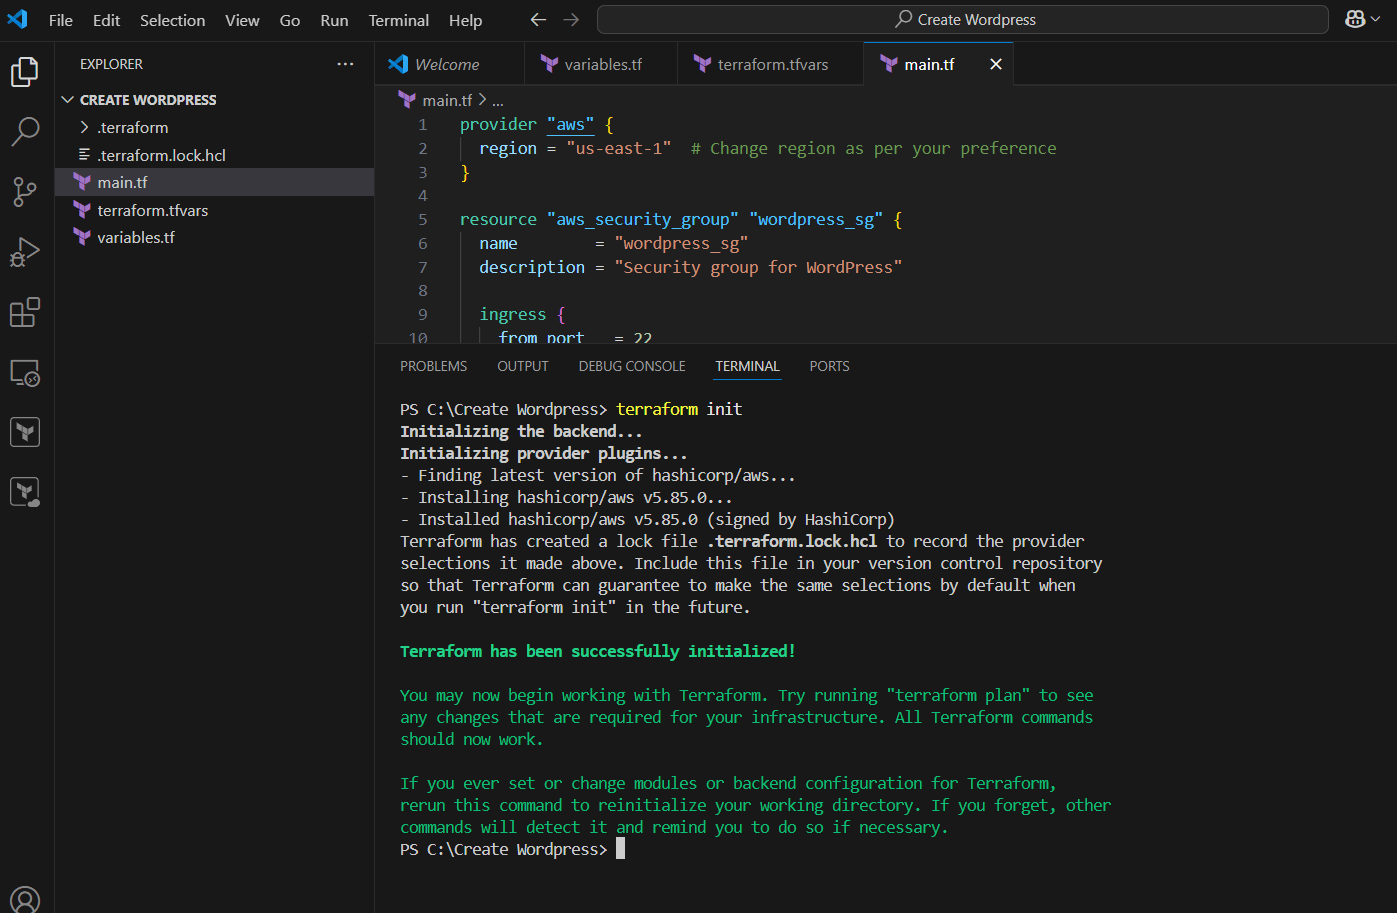Switch to the OUTPUT panel tab
The image size is (1397, 913).
coord(523,366)
